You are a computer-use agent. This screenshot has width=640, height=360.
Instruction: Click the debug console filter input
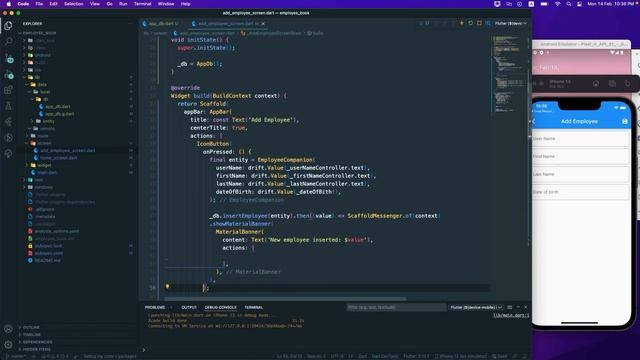coord(396,307)
